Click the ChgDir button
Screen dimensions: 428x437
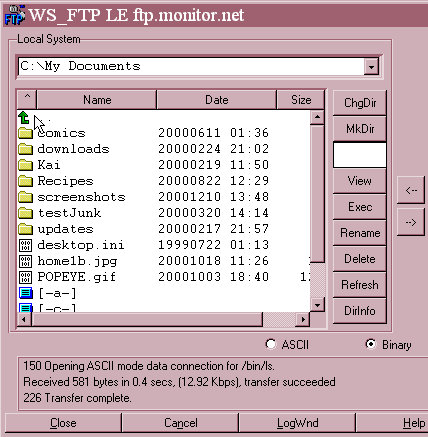coord(360,103)
